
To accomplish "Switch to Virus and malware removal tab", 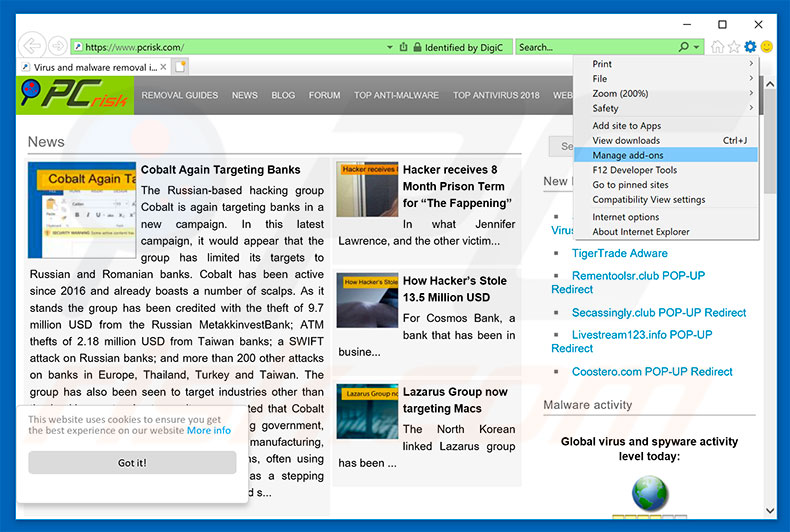I will pos(94,67).
